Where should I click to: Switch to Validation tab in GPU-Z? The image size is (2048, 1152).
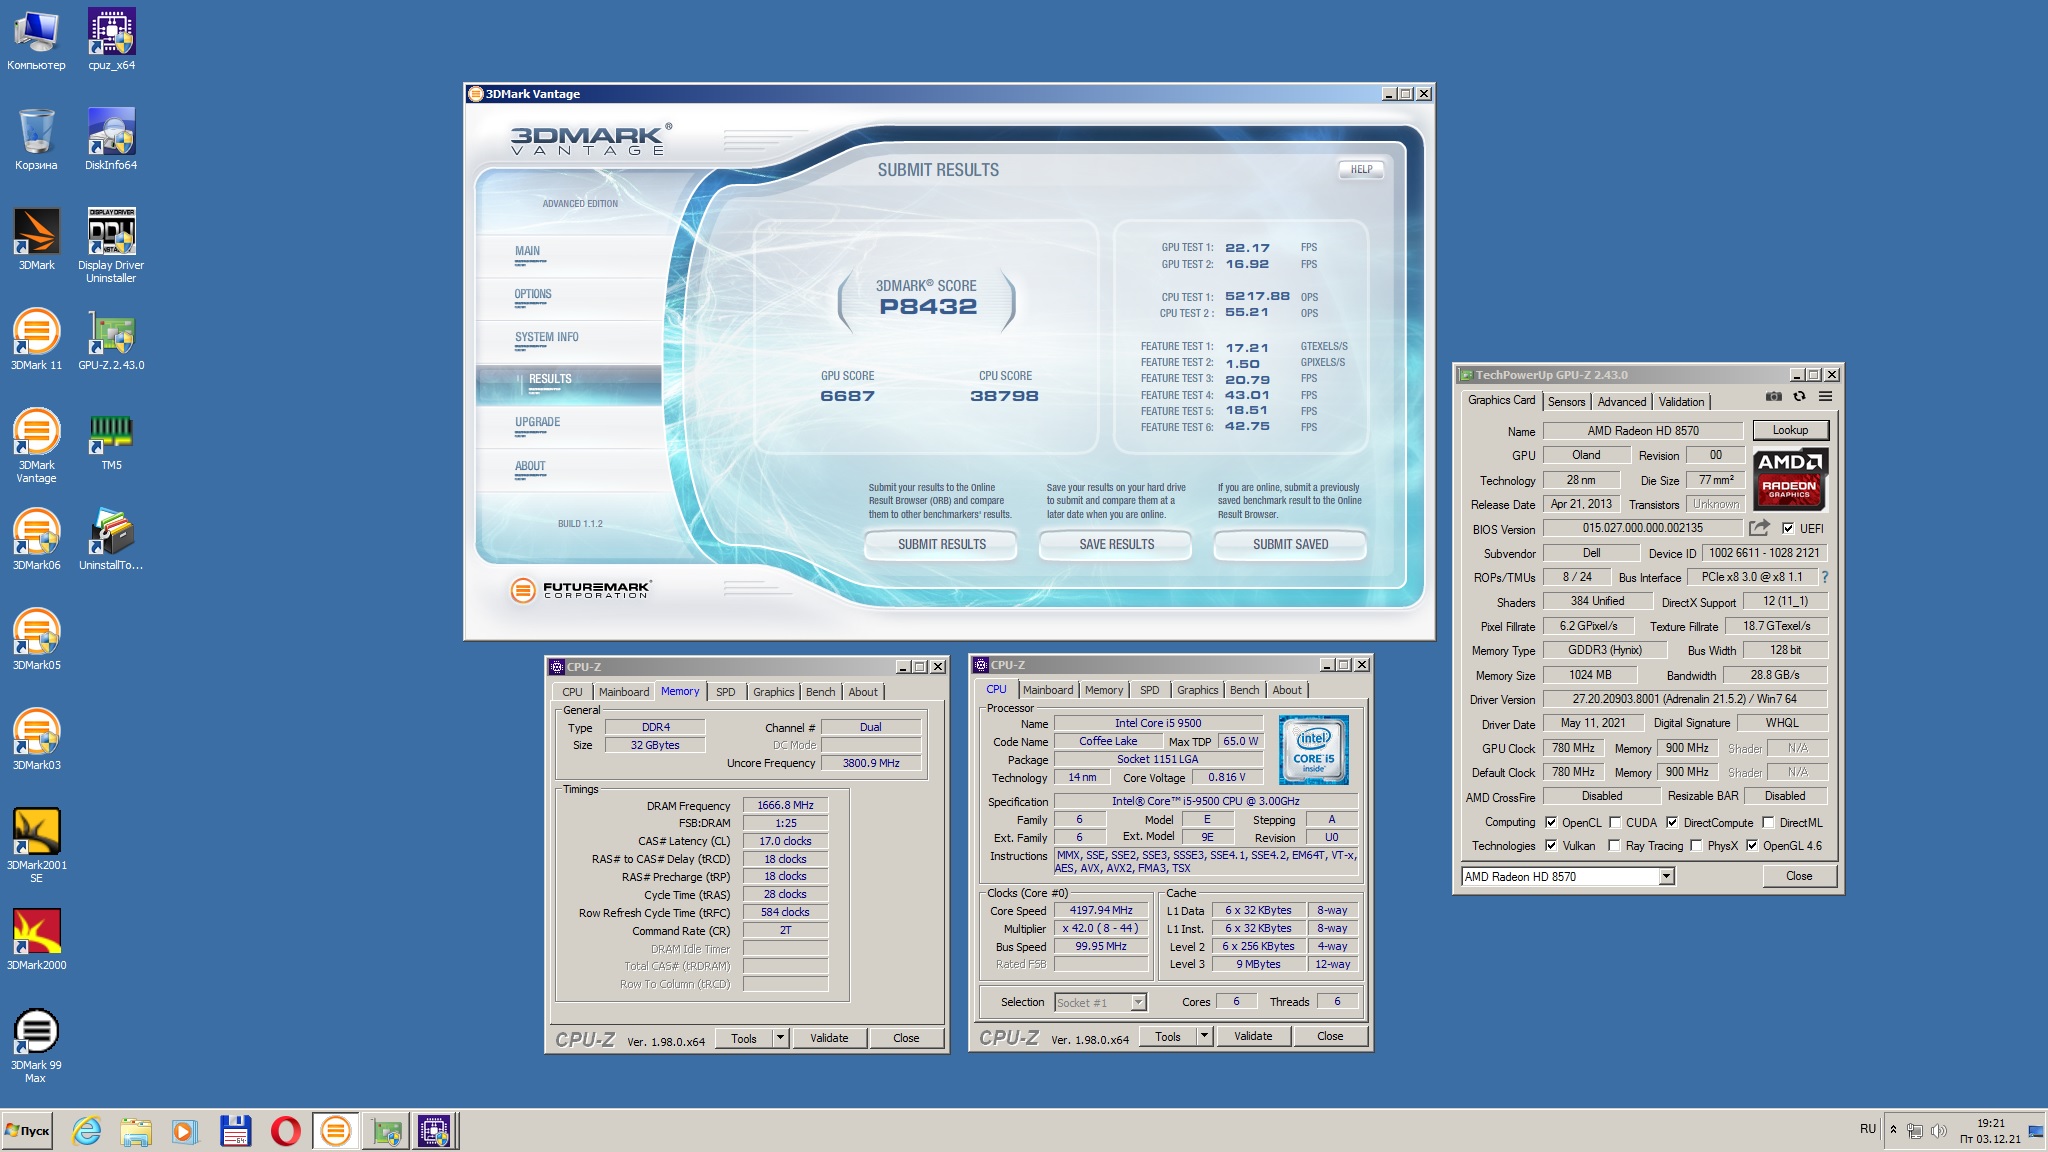[1681, 401]
